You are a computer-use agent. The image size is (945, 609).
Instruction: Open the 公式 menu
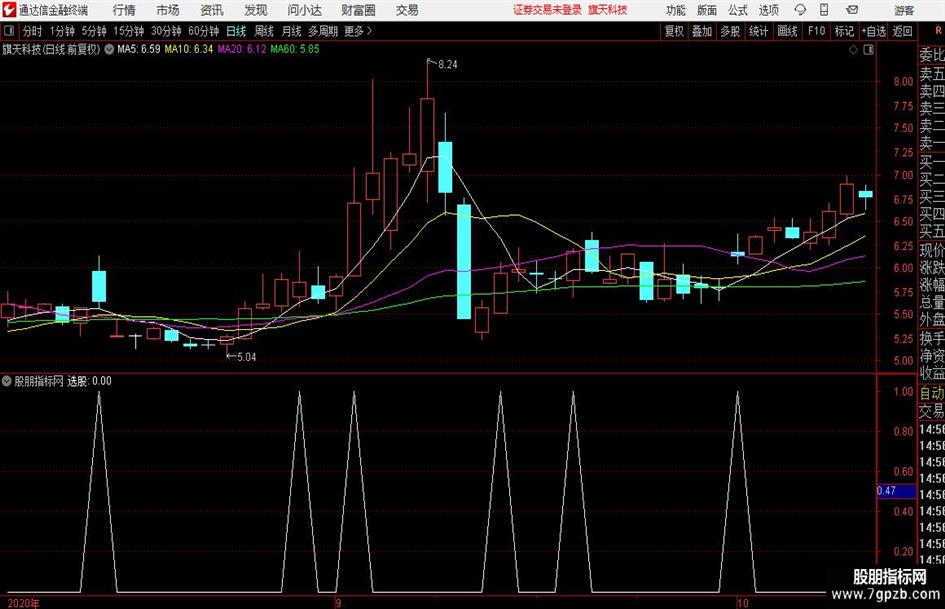tap(738, 10)
